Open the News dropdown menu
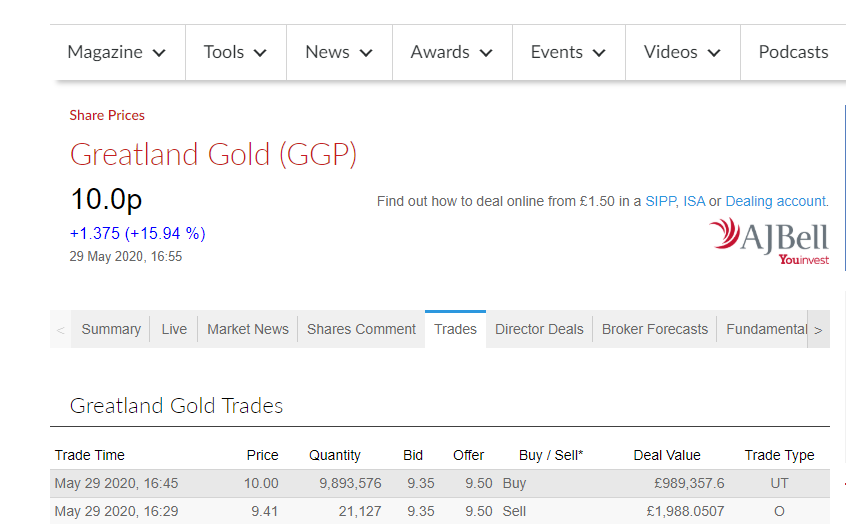 [339, 52]
